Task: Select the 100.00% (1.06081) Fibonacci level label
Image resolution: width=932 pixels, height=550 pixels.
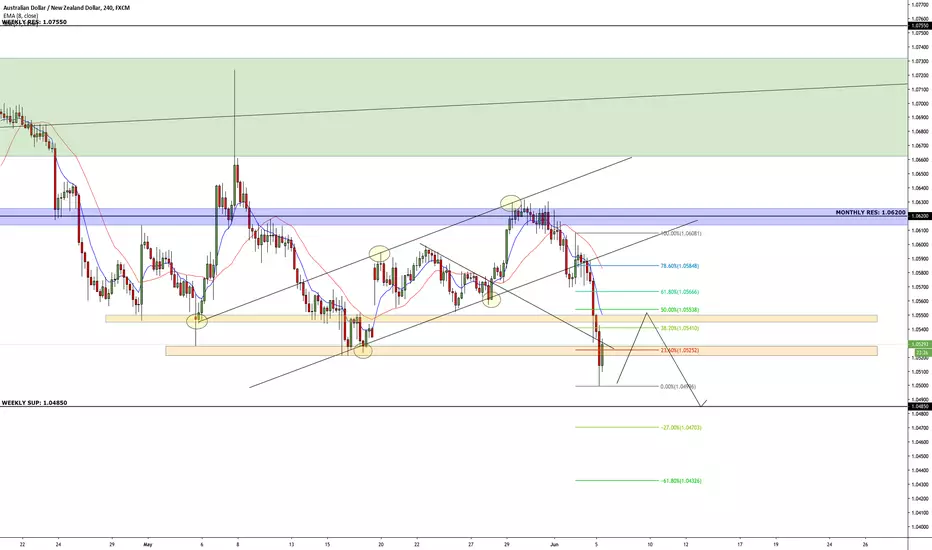Action: [681, 234]
